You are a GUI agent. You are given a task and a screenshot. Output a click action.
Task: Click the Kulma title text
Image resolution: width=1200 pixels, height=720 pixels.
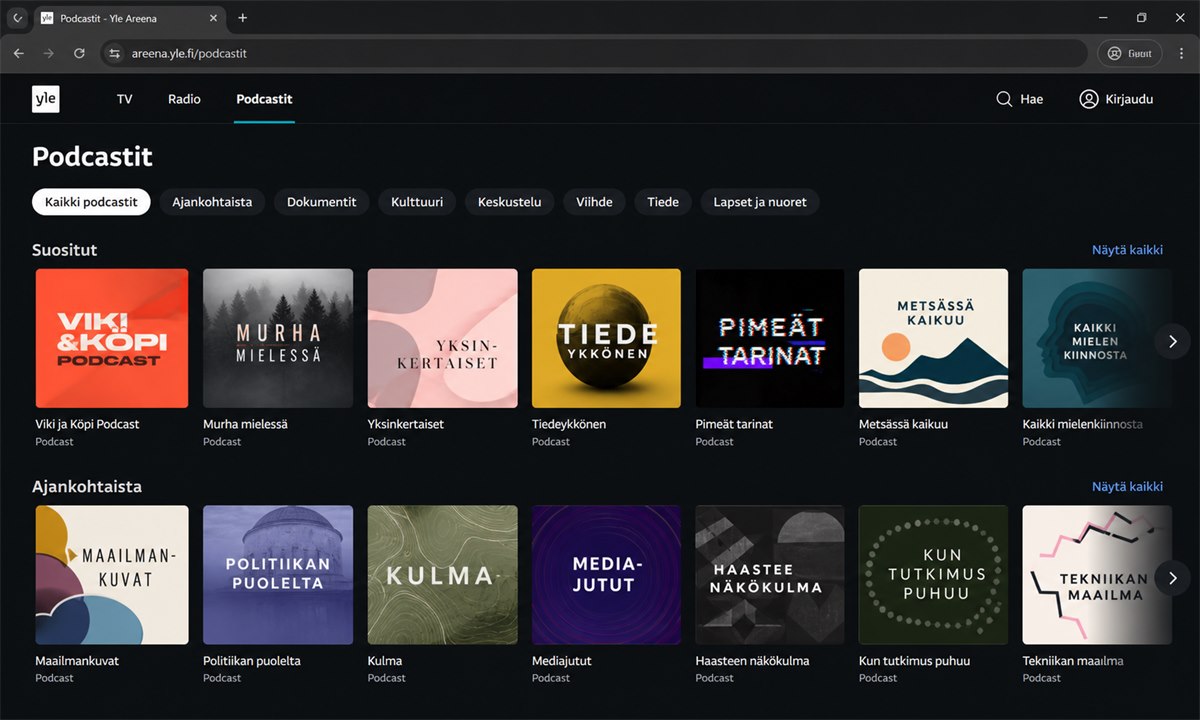tap(385, 661)
